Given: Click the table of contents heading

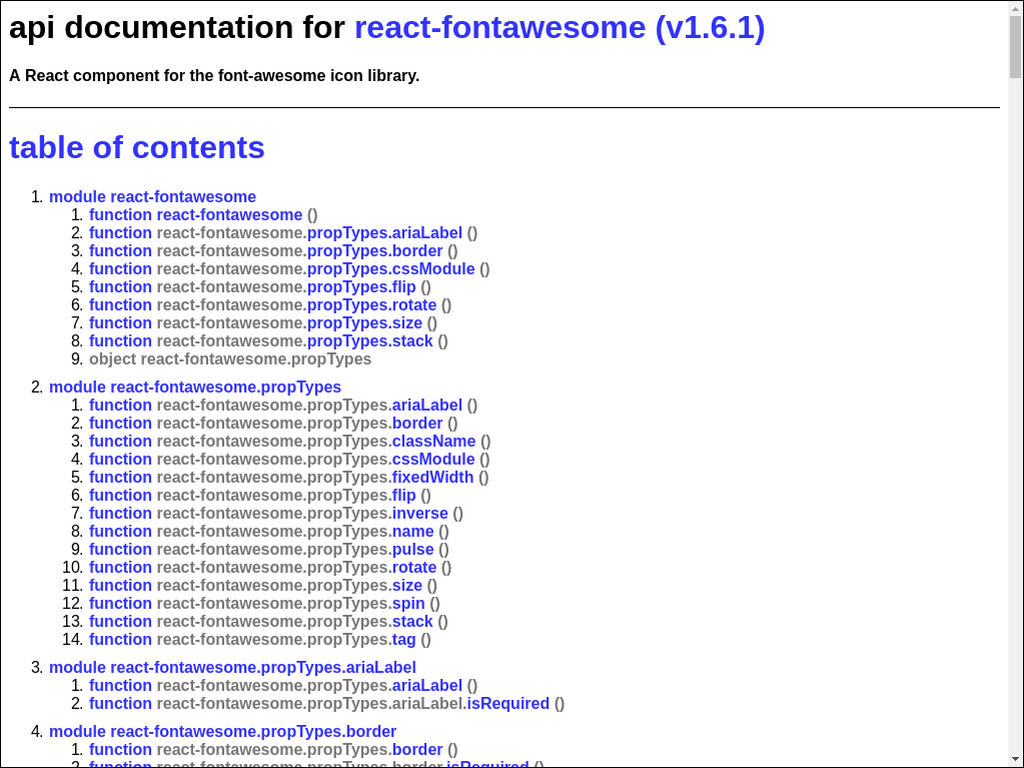Looking at the screenshot, I should tap(137, 147).
